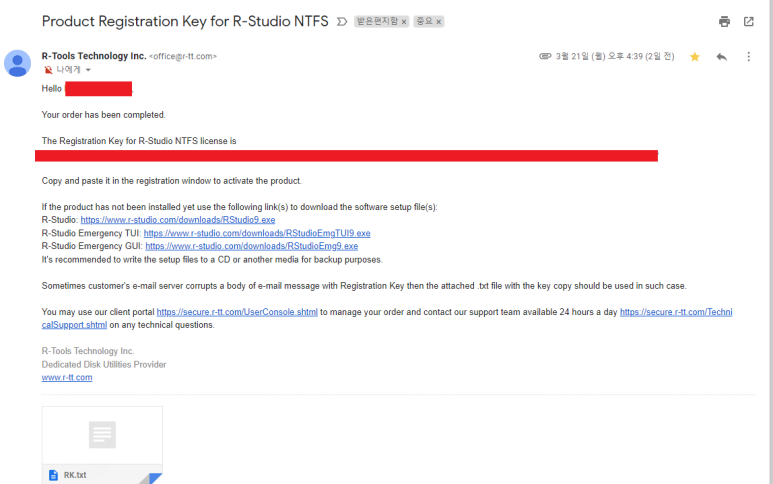
Task: Click the subject Product Registration Key for R-Studio NTFS
Action: [x=185, y=21]
